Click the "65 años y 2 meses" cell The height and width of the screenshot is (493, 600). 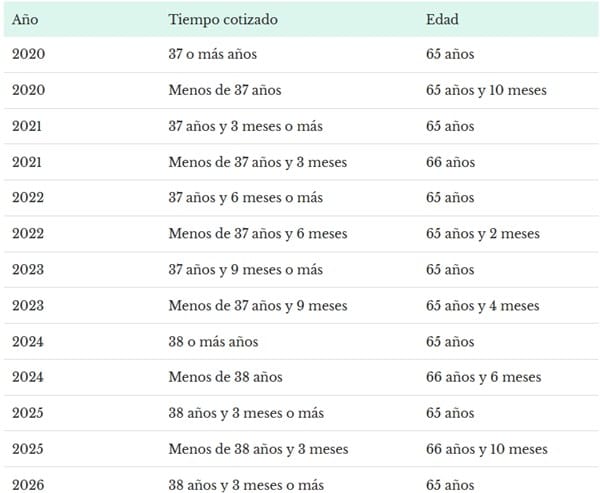coord(482,234)
